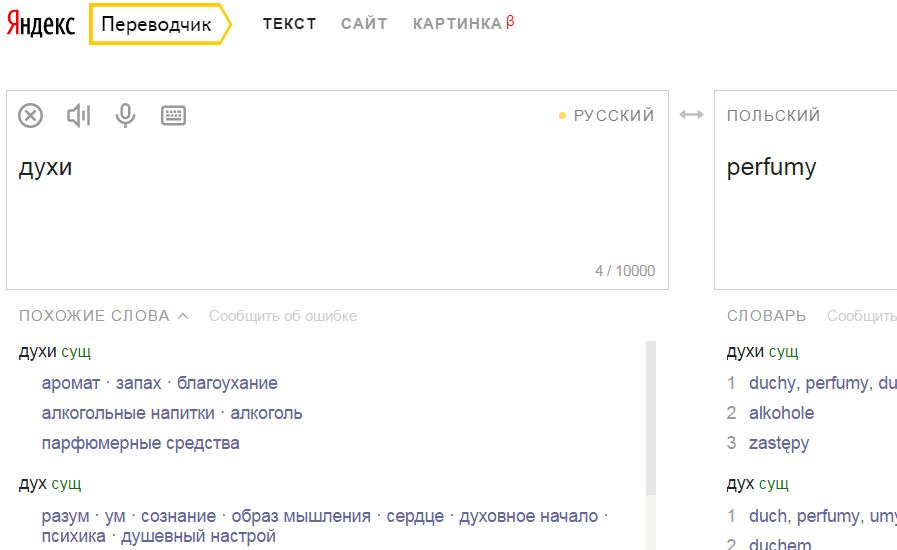The image size is (897, 550).
Task: Select the synonym духовное начало
Action: point(529,516)
